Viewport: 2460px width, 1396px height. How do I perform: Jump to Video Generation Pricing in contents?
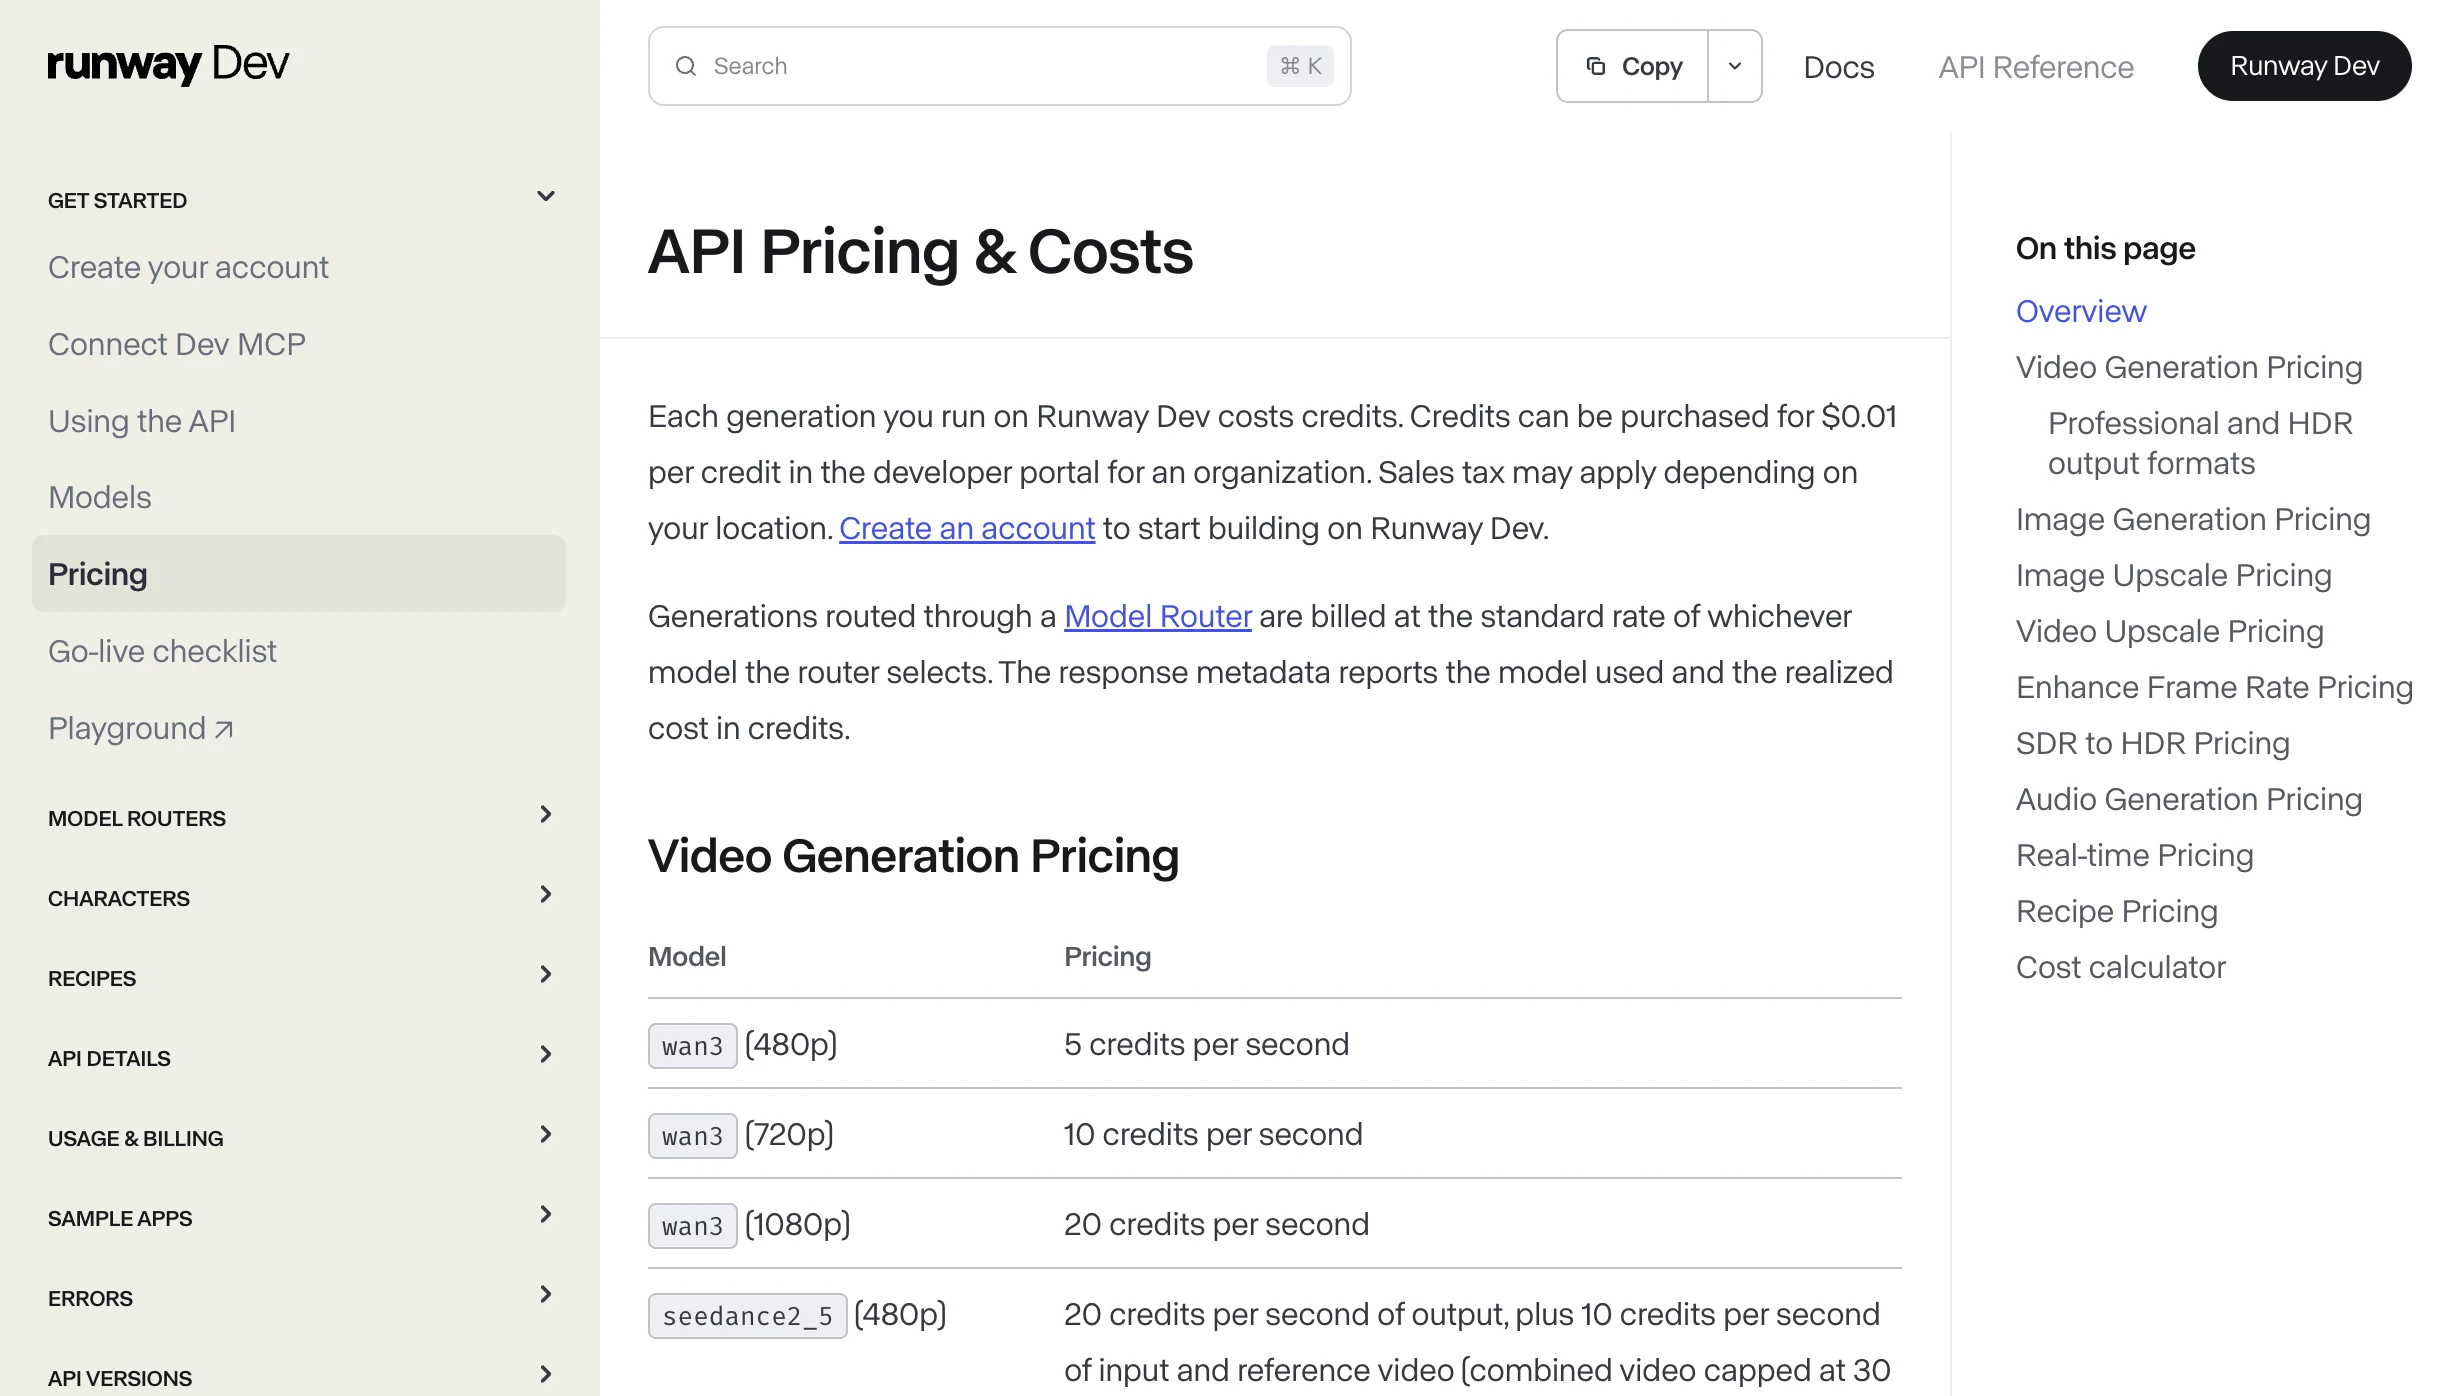point(2189,367)
